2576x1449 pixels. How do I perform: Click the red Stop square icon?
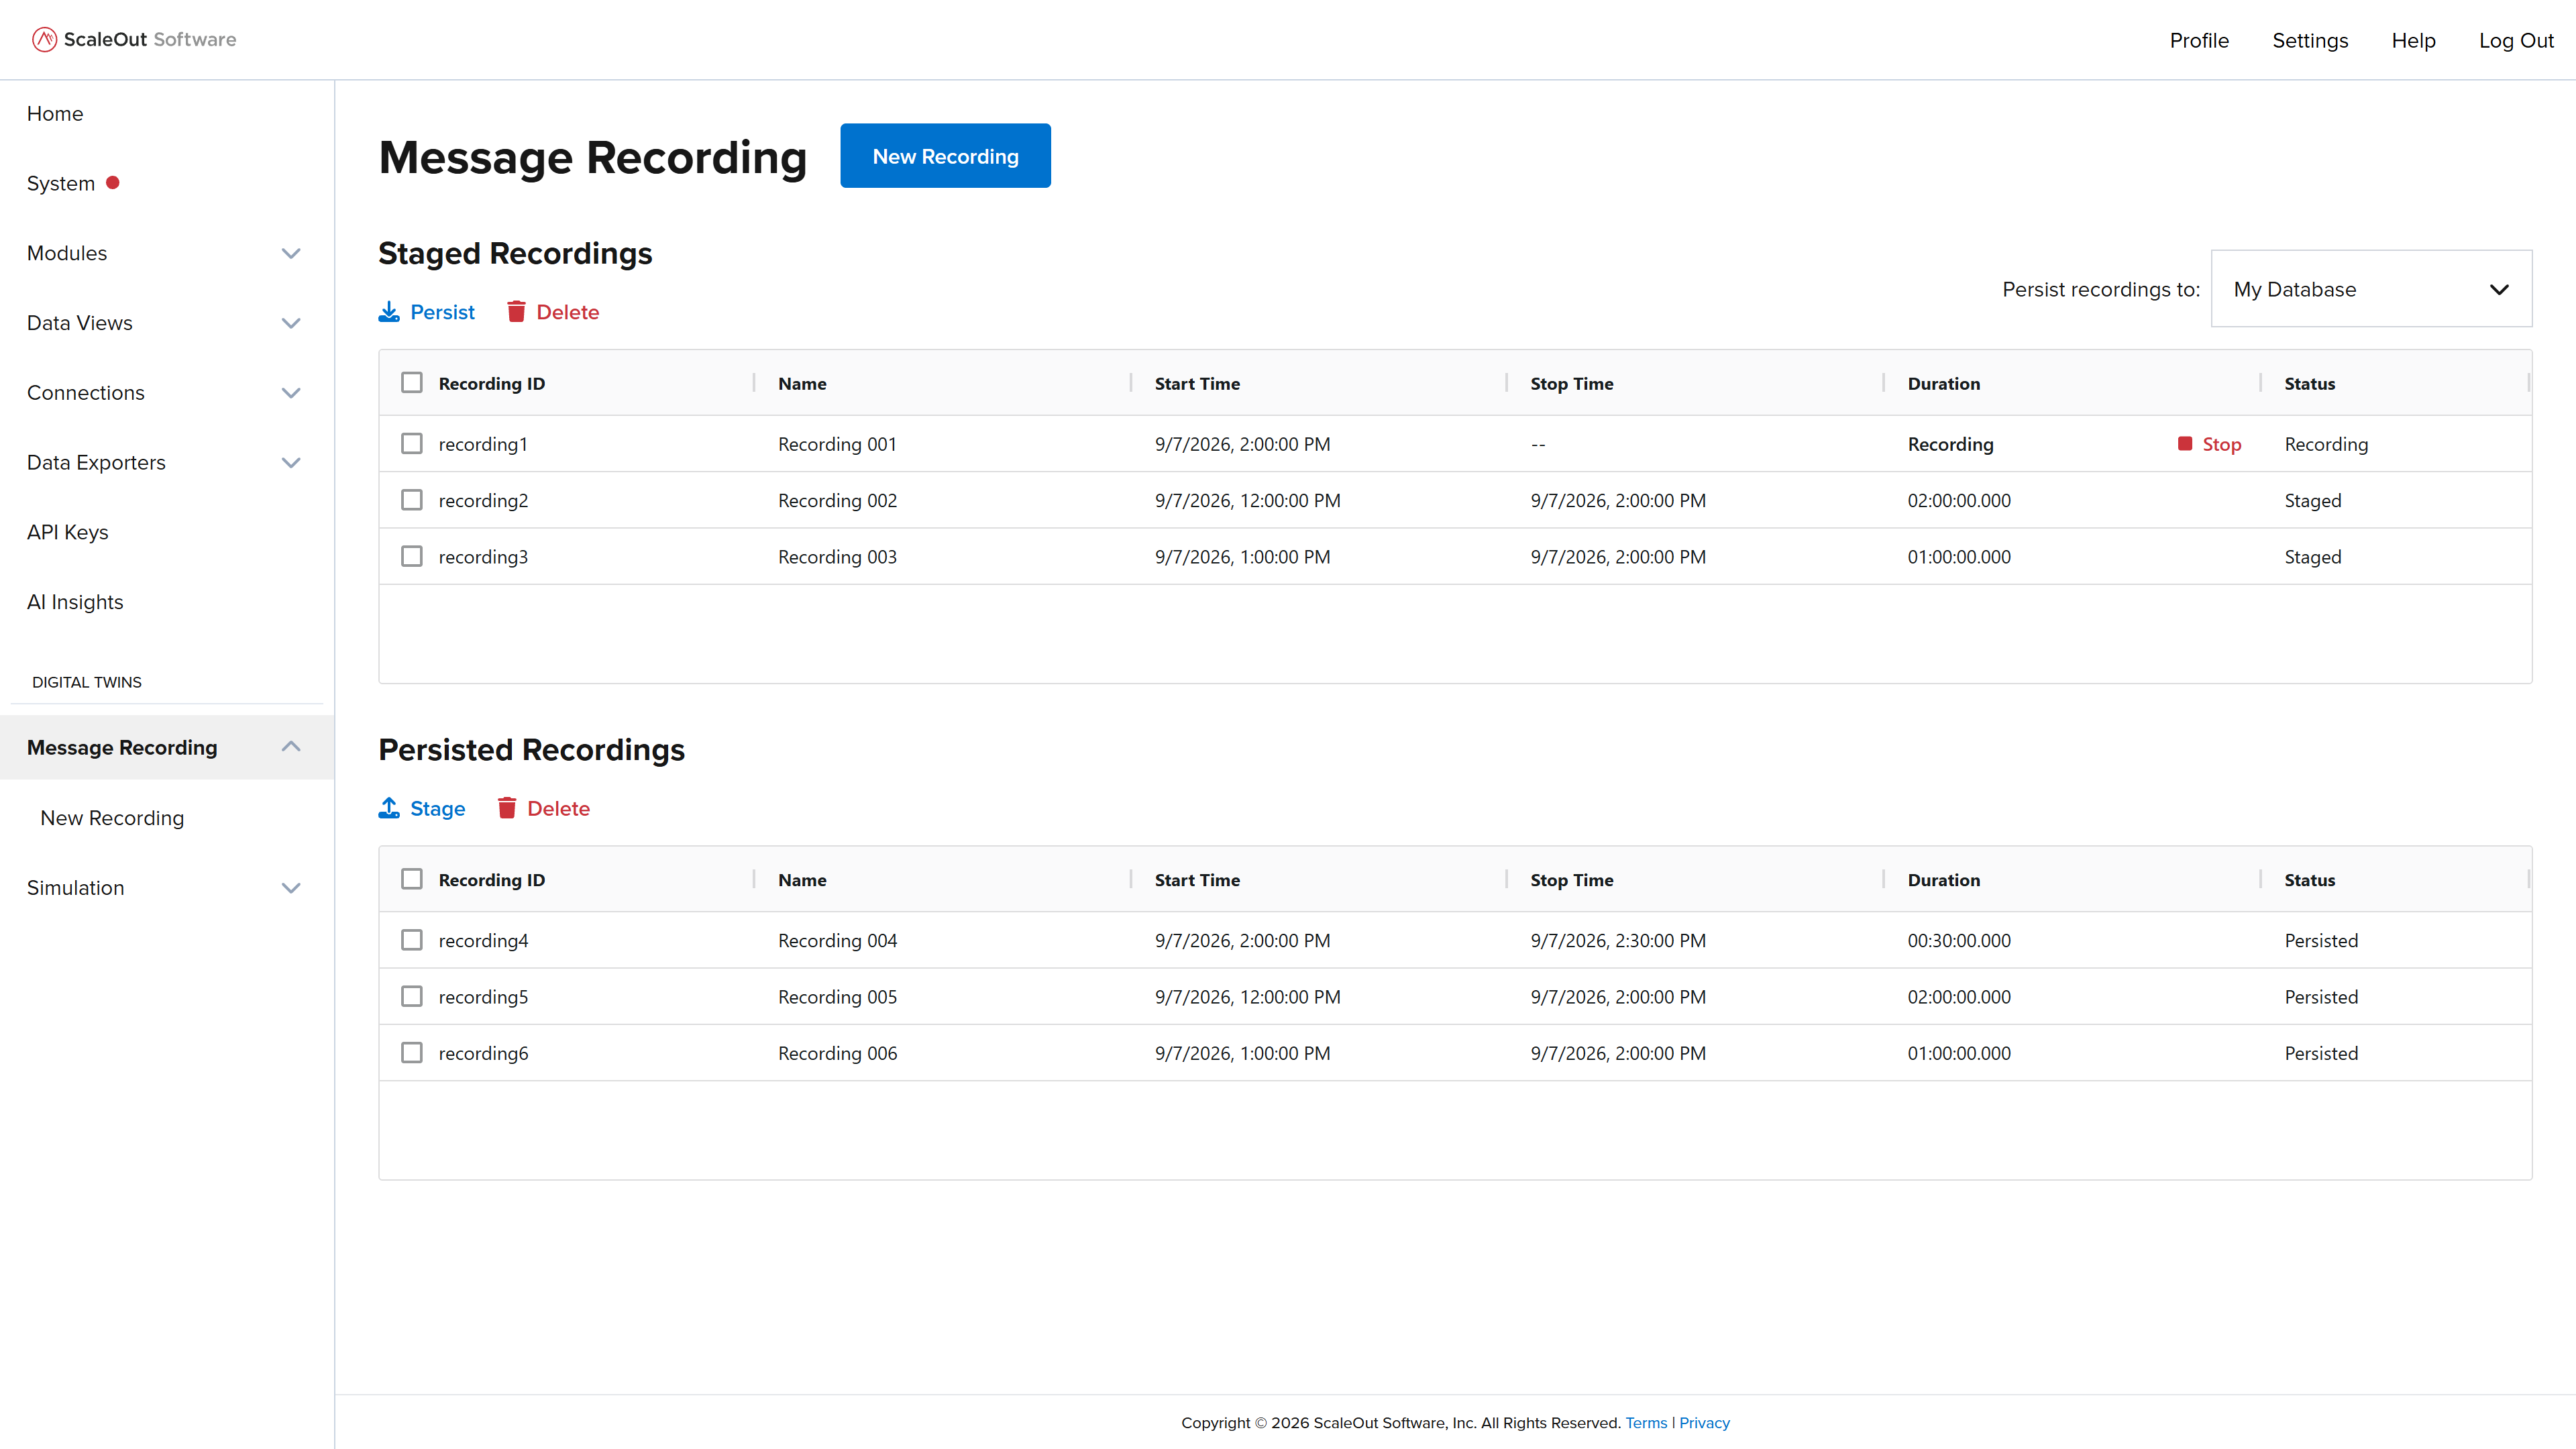(x=2185, y=444)
